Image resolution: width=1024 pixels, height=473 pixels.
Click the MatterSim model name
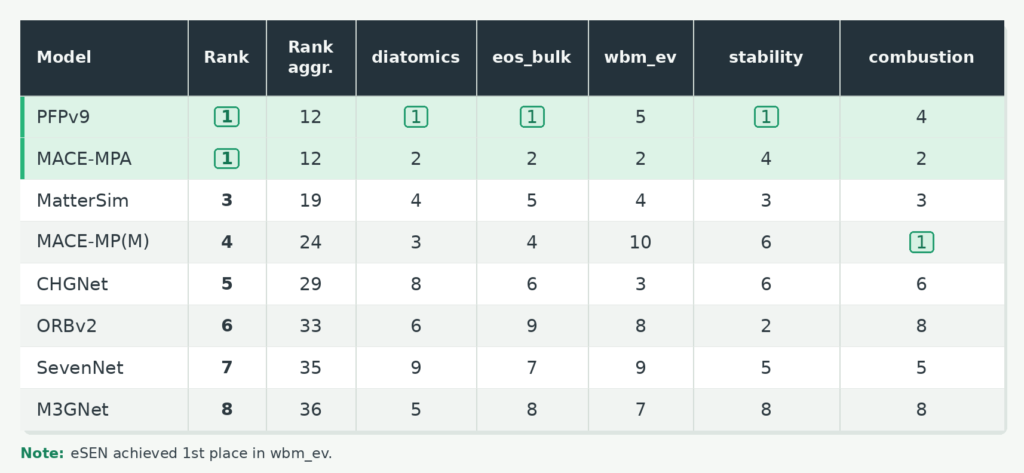(83, 201)
